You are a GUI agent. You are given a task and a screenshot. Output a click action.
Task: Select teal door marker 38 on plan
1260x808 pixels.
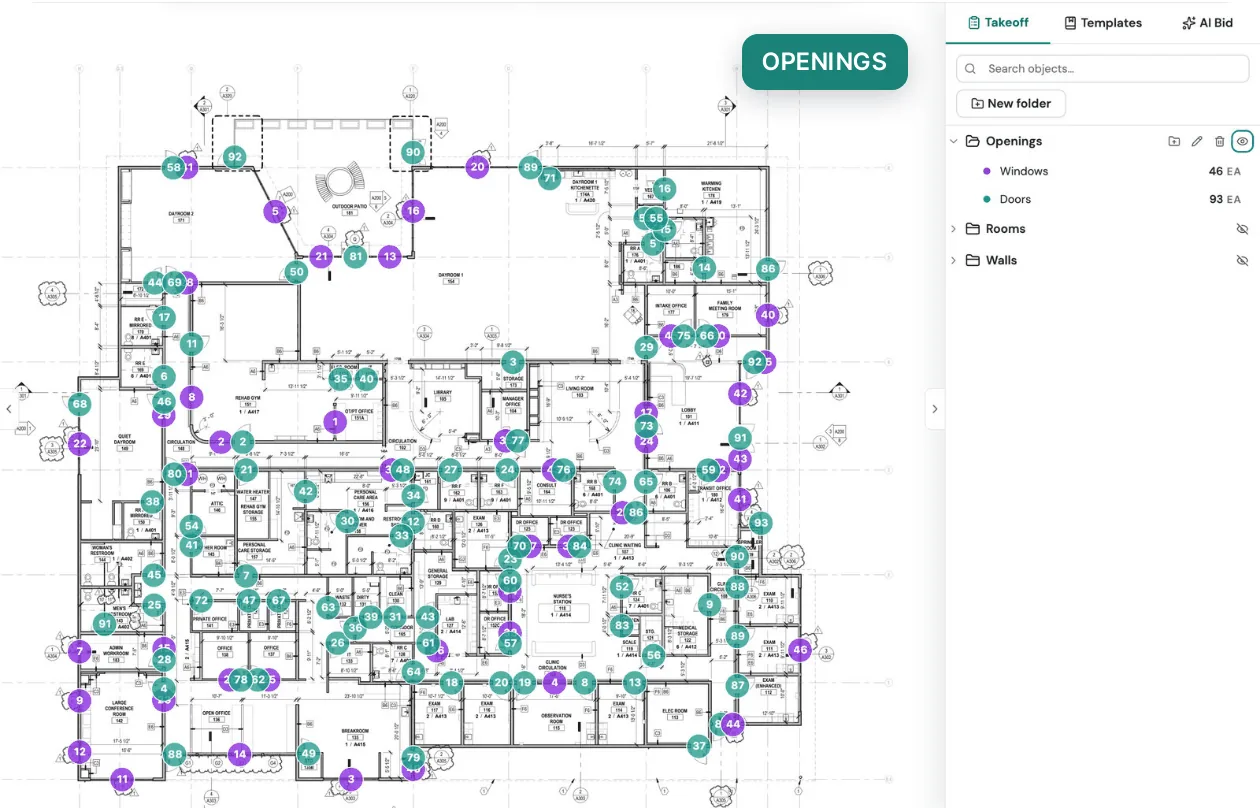click(152, 502)
